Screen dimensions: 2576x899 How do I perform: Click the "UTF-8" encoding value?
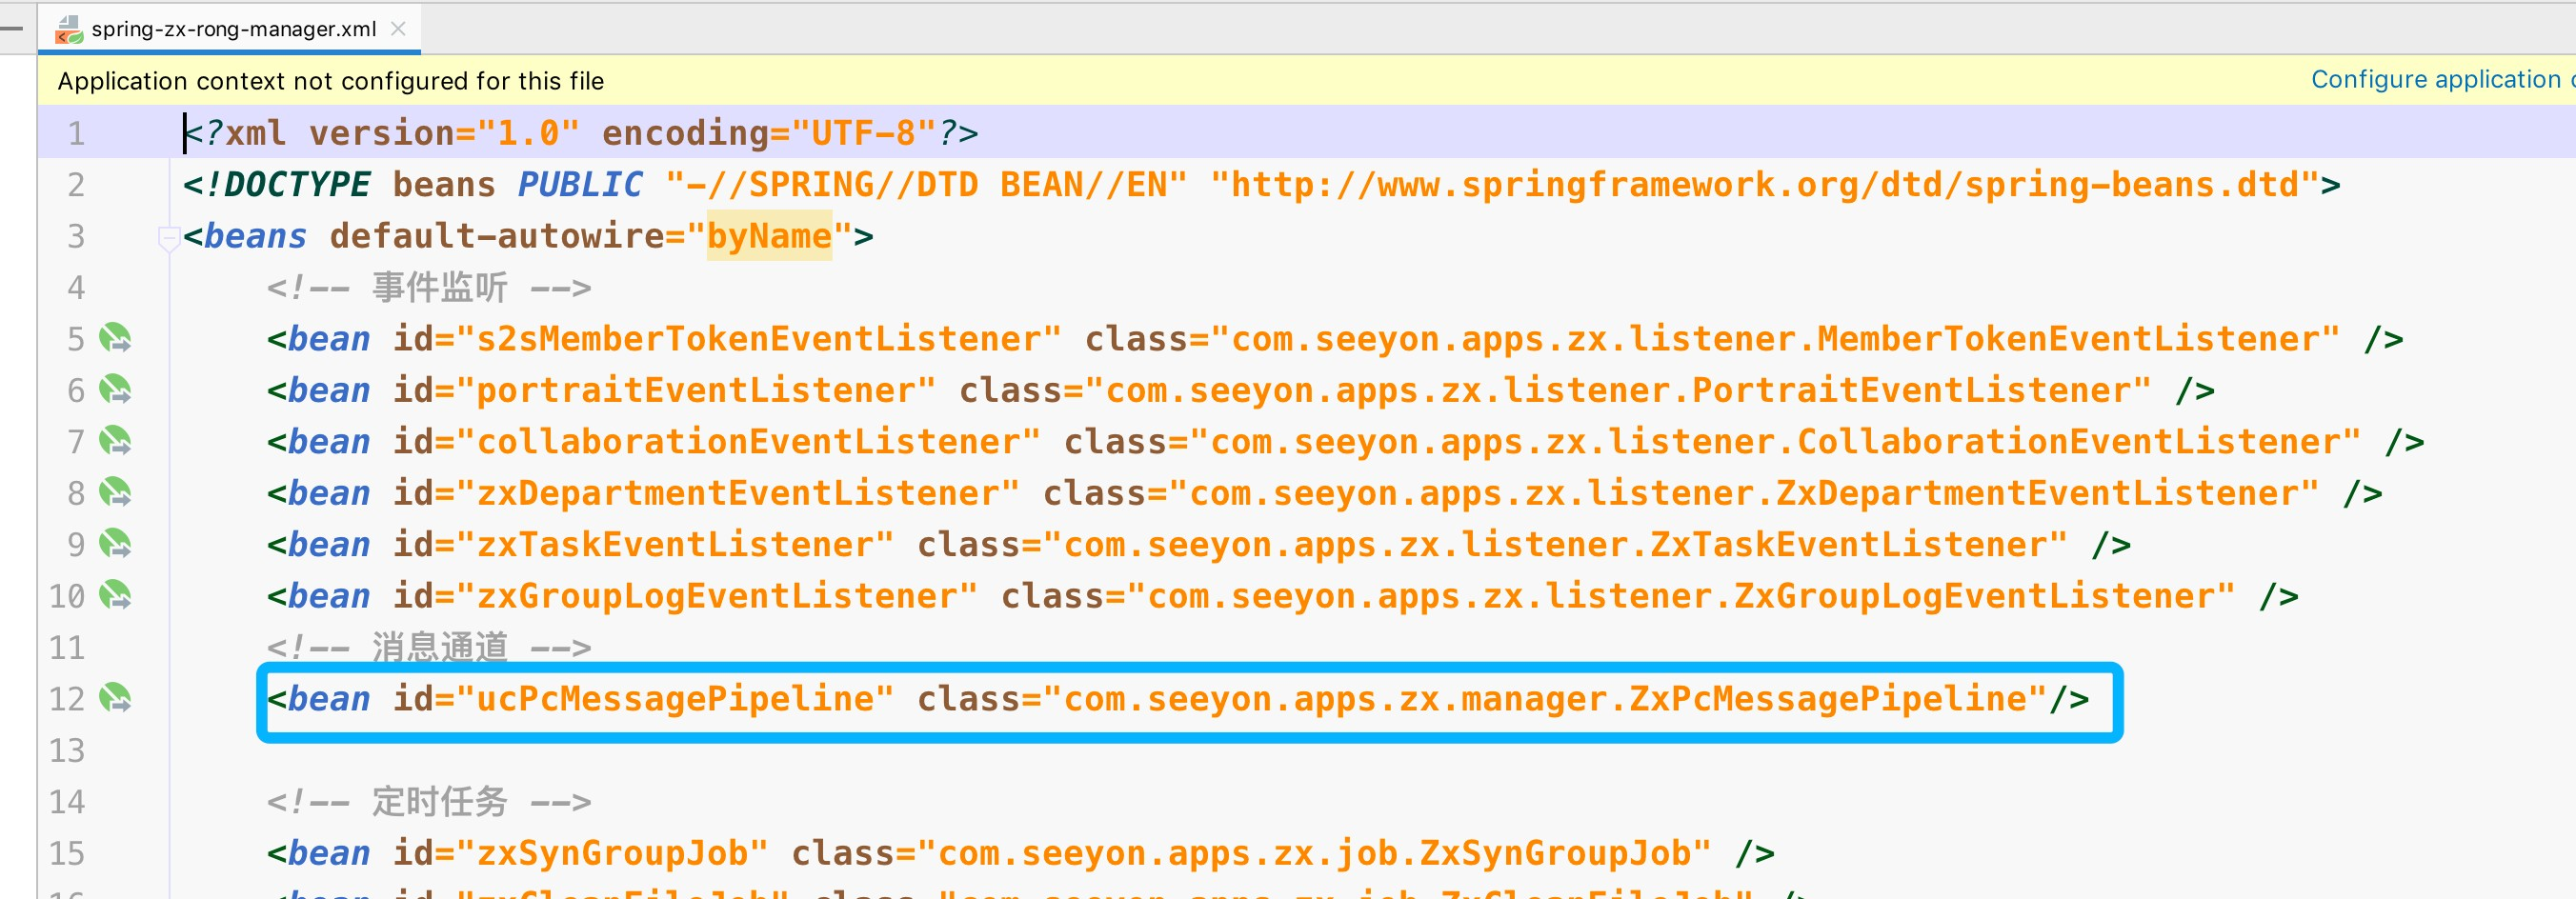[x=864, y=133]
